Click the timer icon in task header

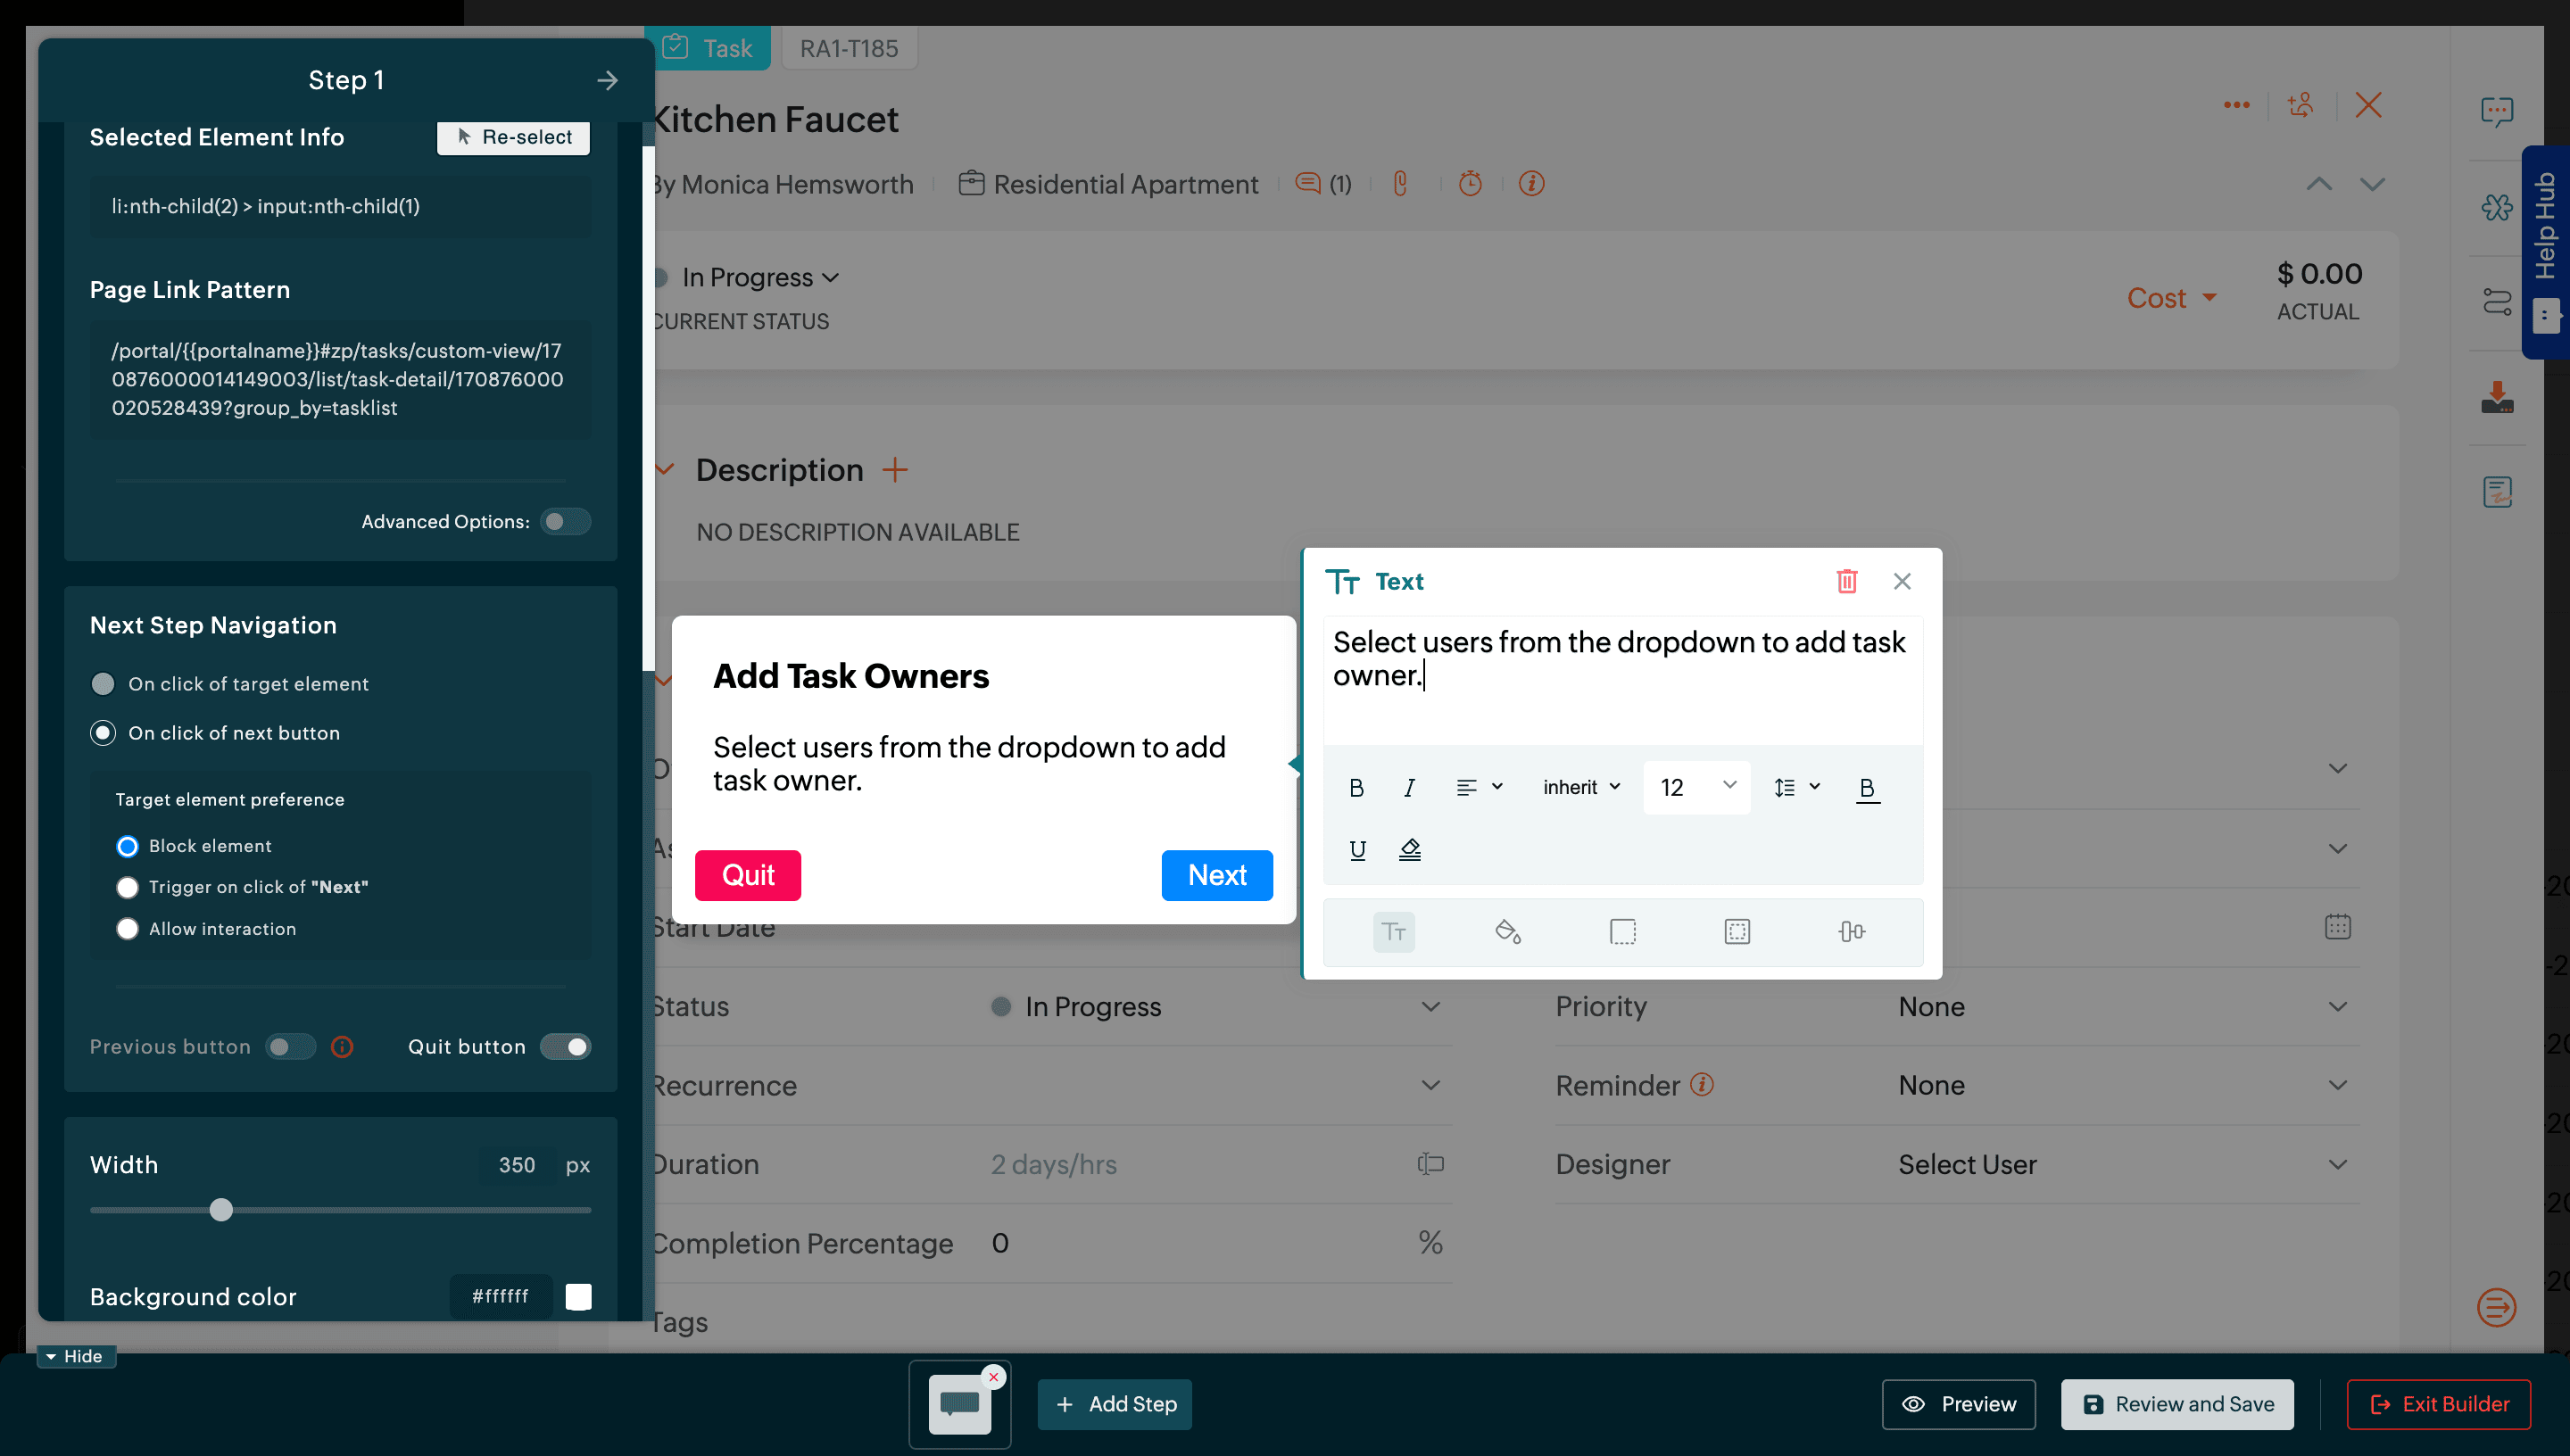click(1469, 184)
